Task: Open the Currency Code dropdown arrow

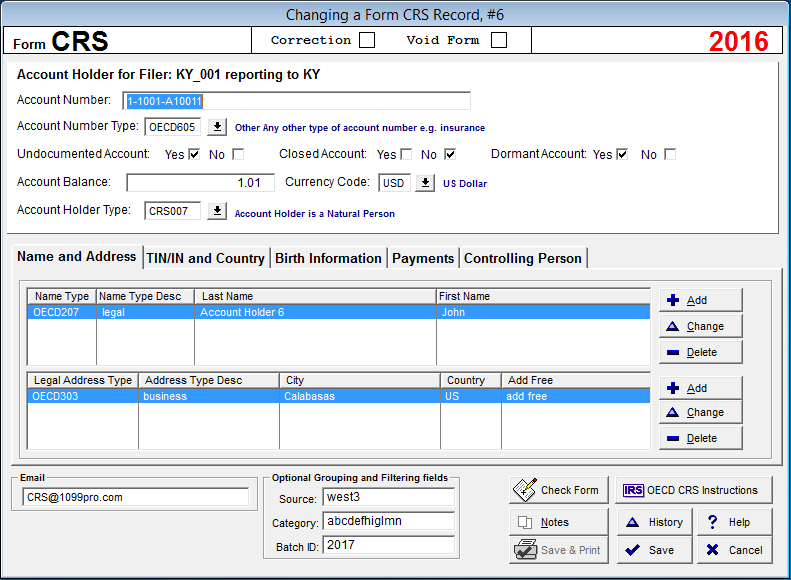Action: pos(425,183)
